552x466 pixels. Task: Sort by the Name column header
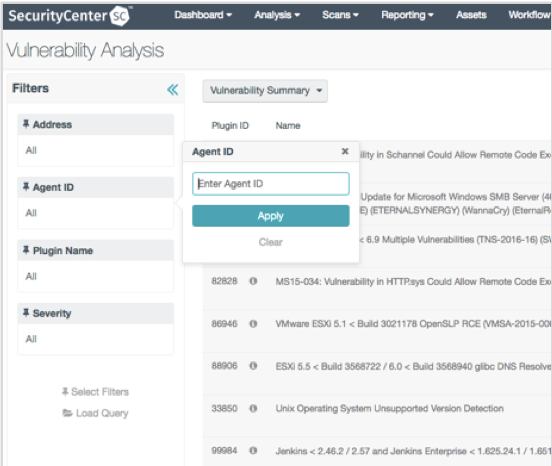(288, 126)
